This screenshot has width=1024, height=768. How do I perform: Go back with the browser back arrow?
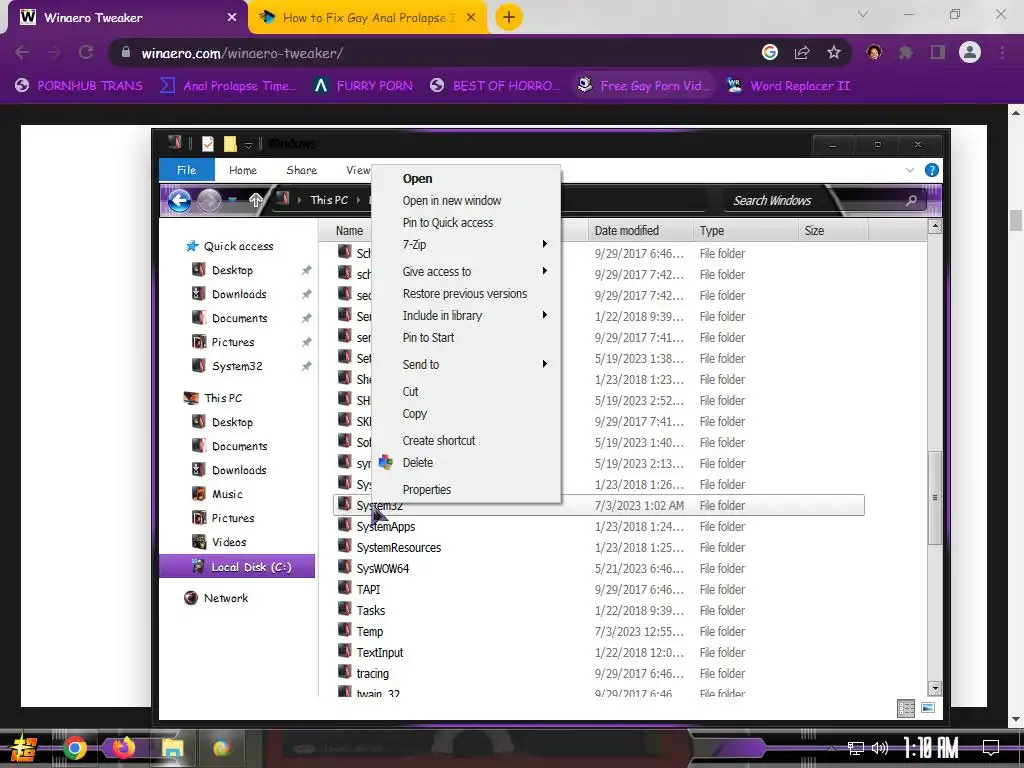point(22,52)
